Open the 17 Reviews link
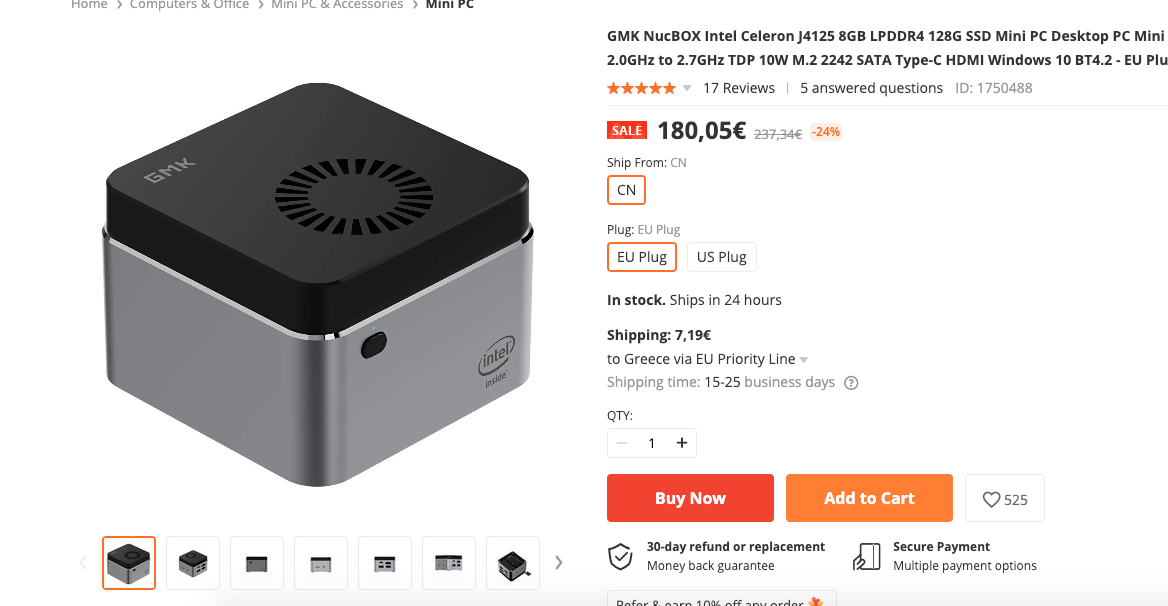Viewport: 1168px width, 606px height. coord(738,88)
